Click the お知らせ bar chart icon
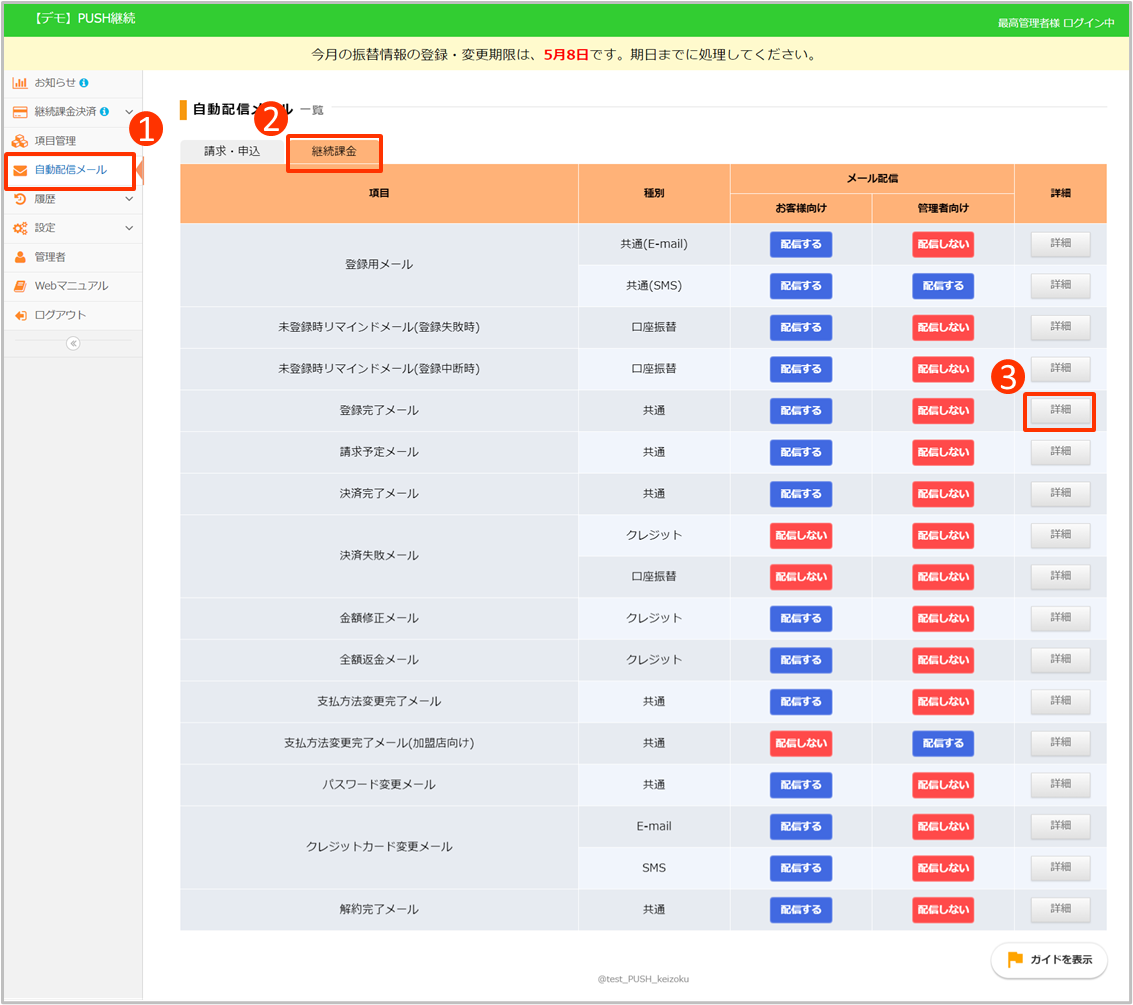The height and width of the screenshot is (1005, 1133). [20, 83]
